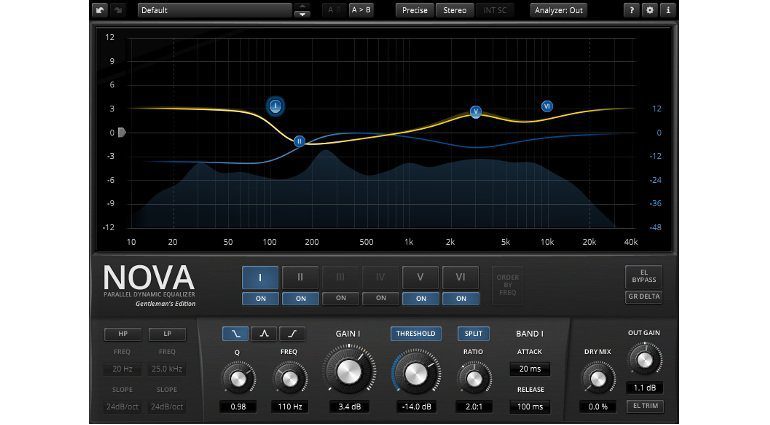Select the low shelf filter shape
This screenshot has height=425, width=770.
tap(235, 334)
